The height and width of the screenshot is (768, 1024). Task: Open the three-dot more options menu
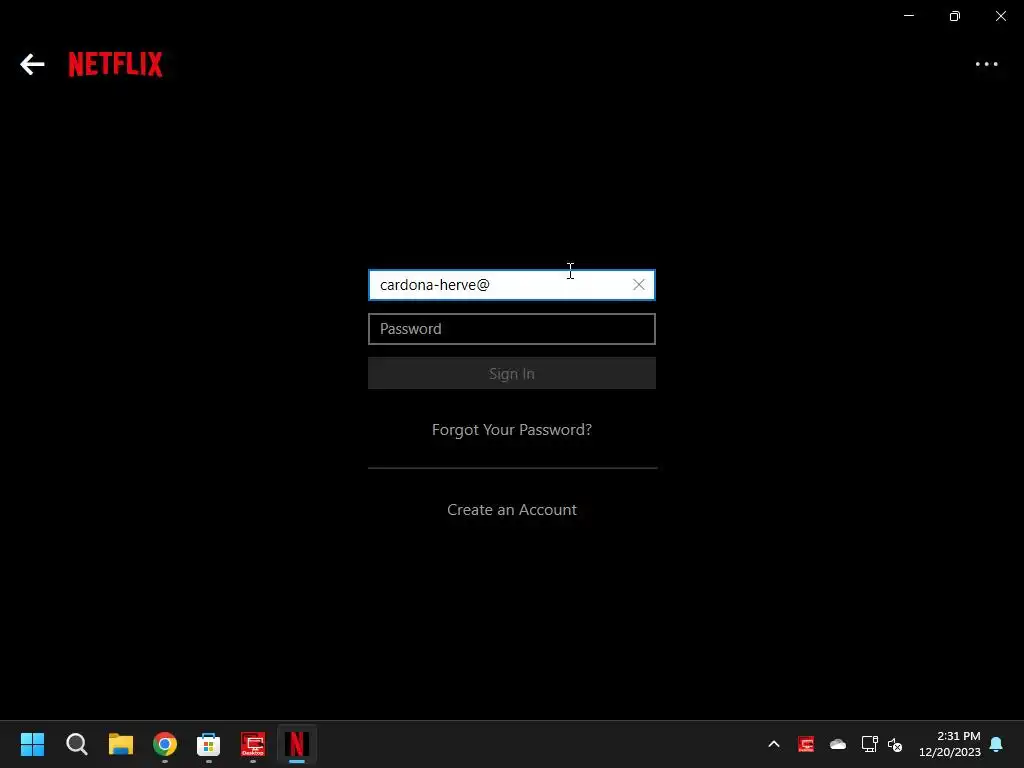point(986,64)
